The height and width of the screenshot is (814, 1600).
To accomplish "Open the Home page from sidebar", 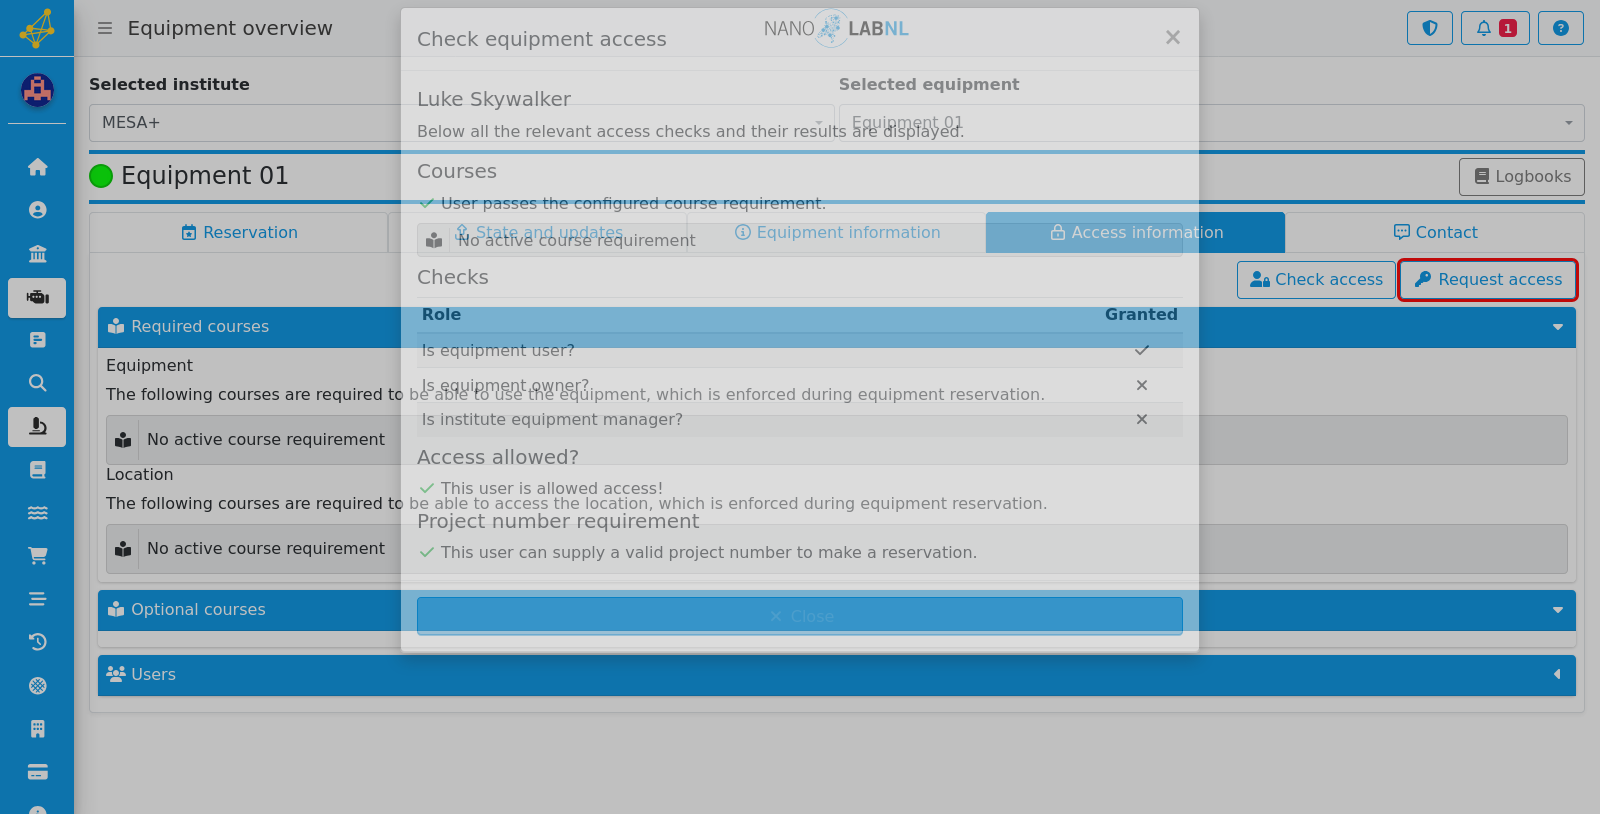I will 37,167.
